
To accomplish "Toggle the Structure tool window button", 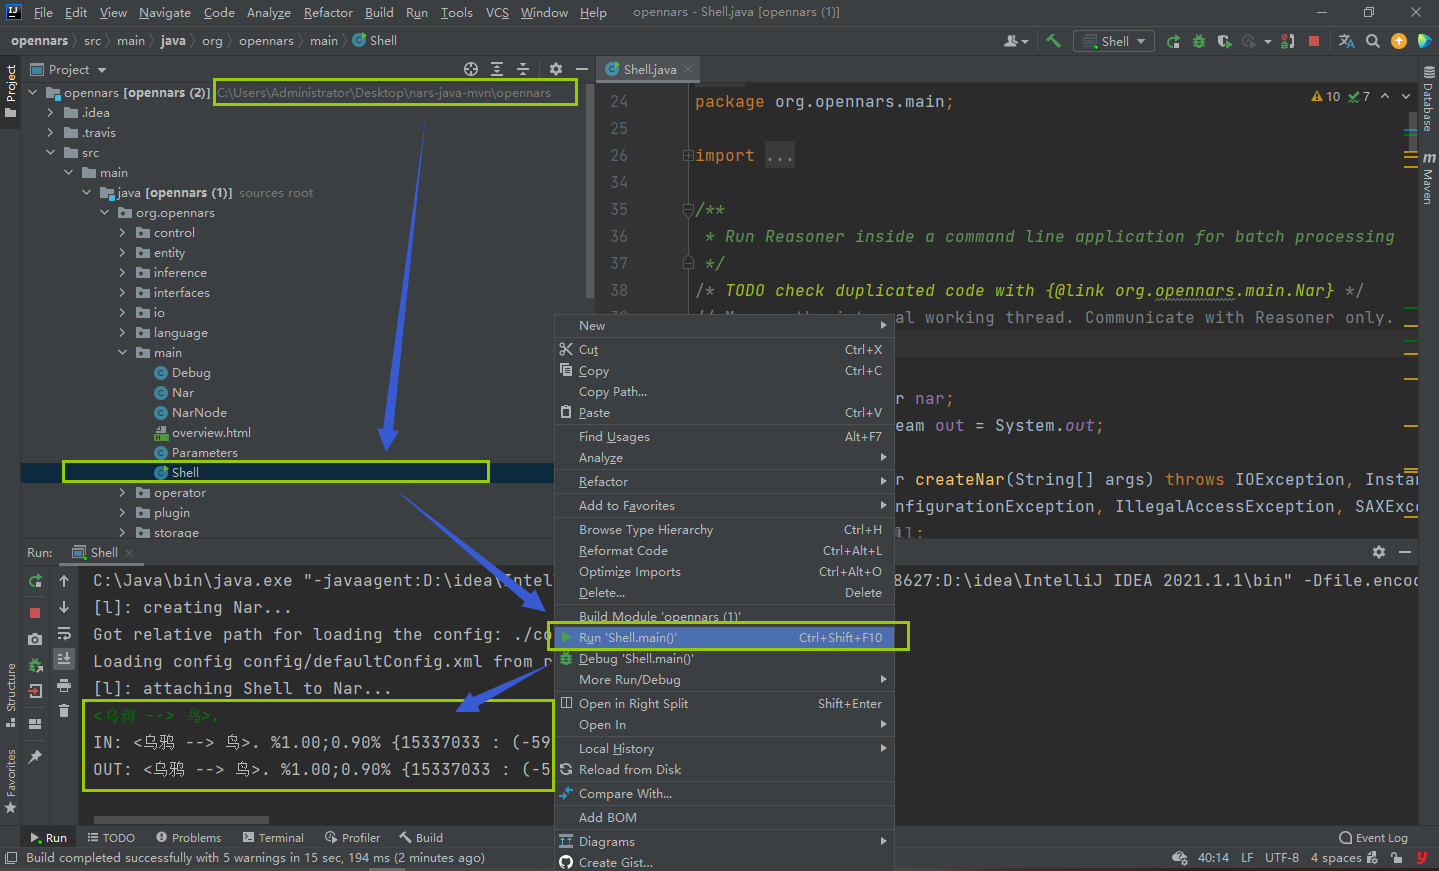I will point(11,695).
